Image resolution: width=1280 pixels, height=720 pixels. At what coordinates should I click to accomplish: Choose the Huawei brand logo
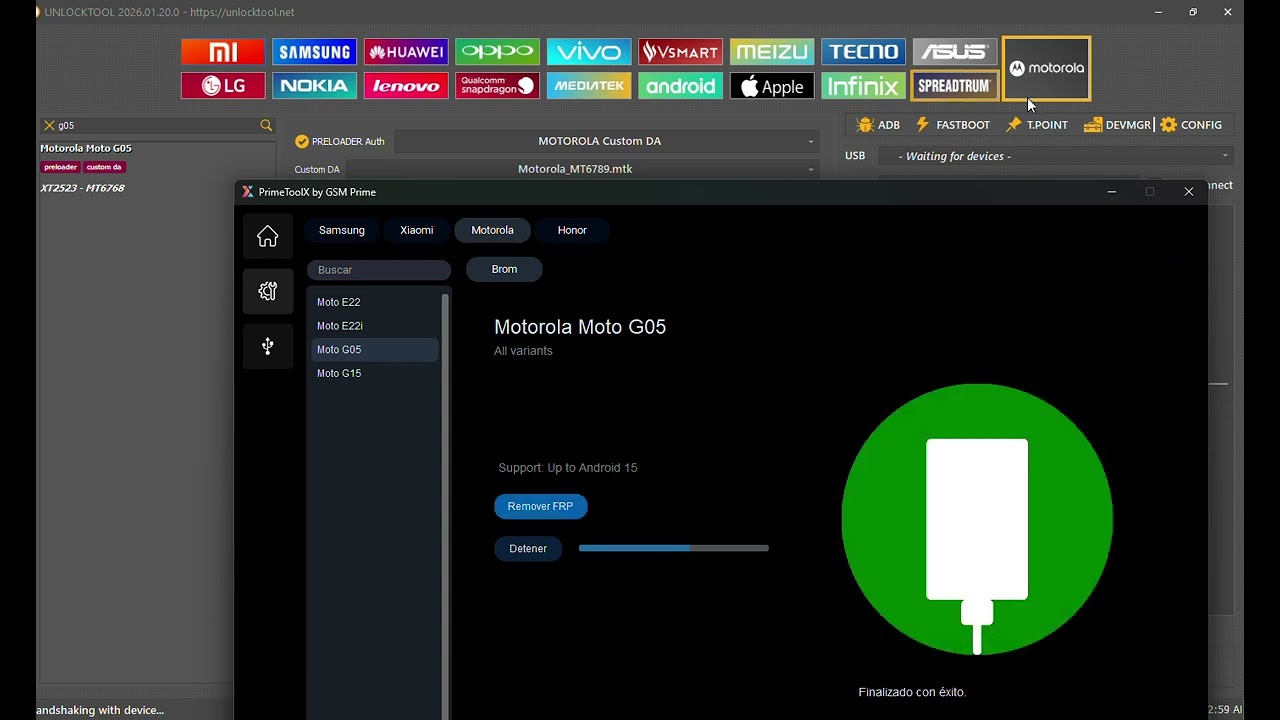point(406,52)
